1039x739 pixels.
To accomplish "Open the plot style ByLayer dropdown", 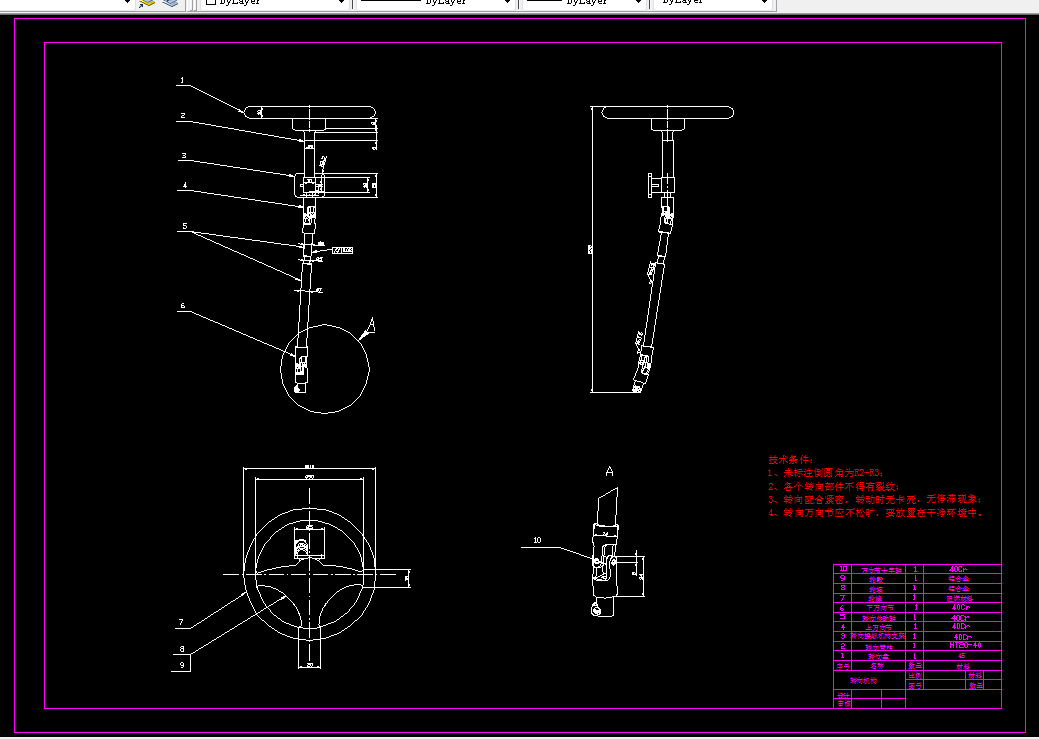I will [x=713, y=3].
